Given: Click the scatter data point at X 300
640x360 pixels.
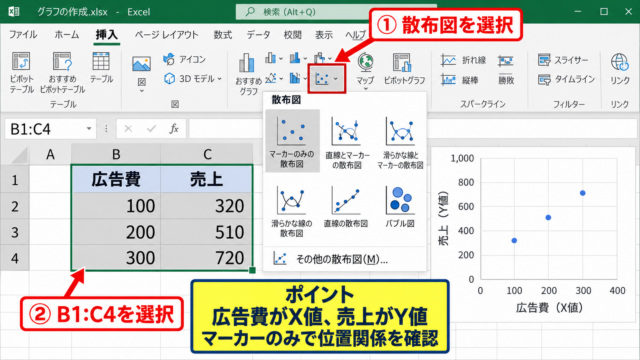Looking at the screenshot, I should click(582, 193).
